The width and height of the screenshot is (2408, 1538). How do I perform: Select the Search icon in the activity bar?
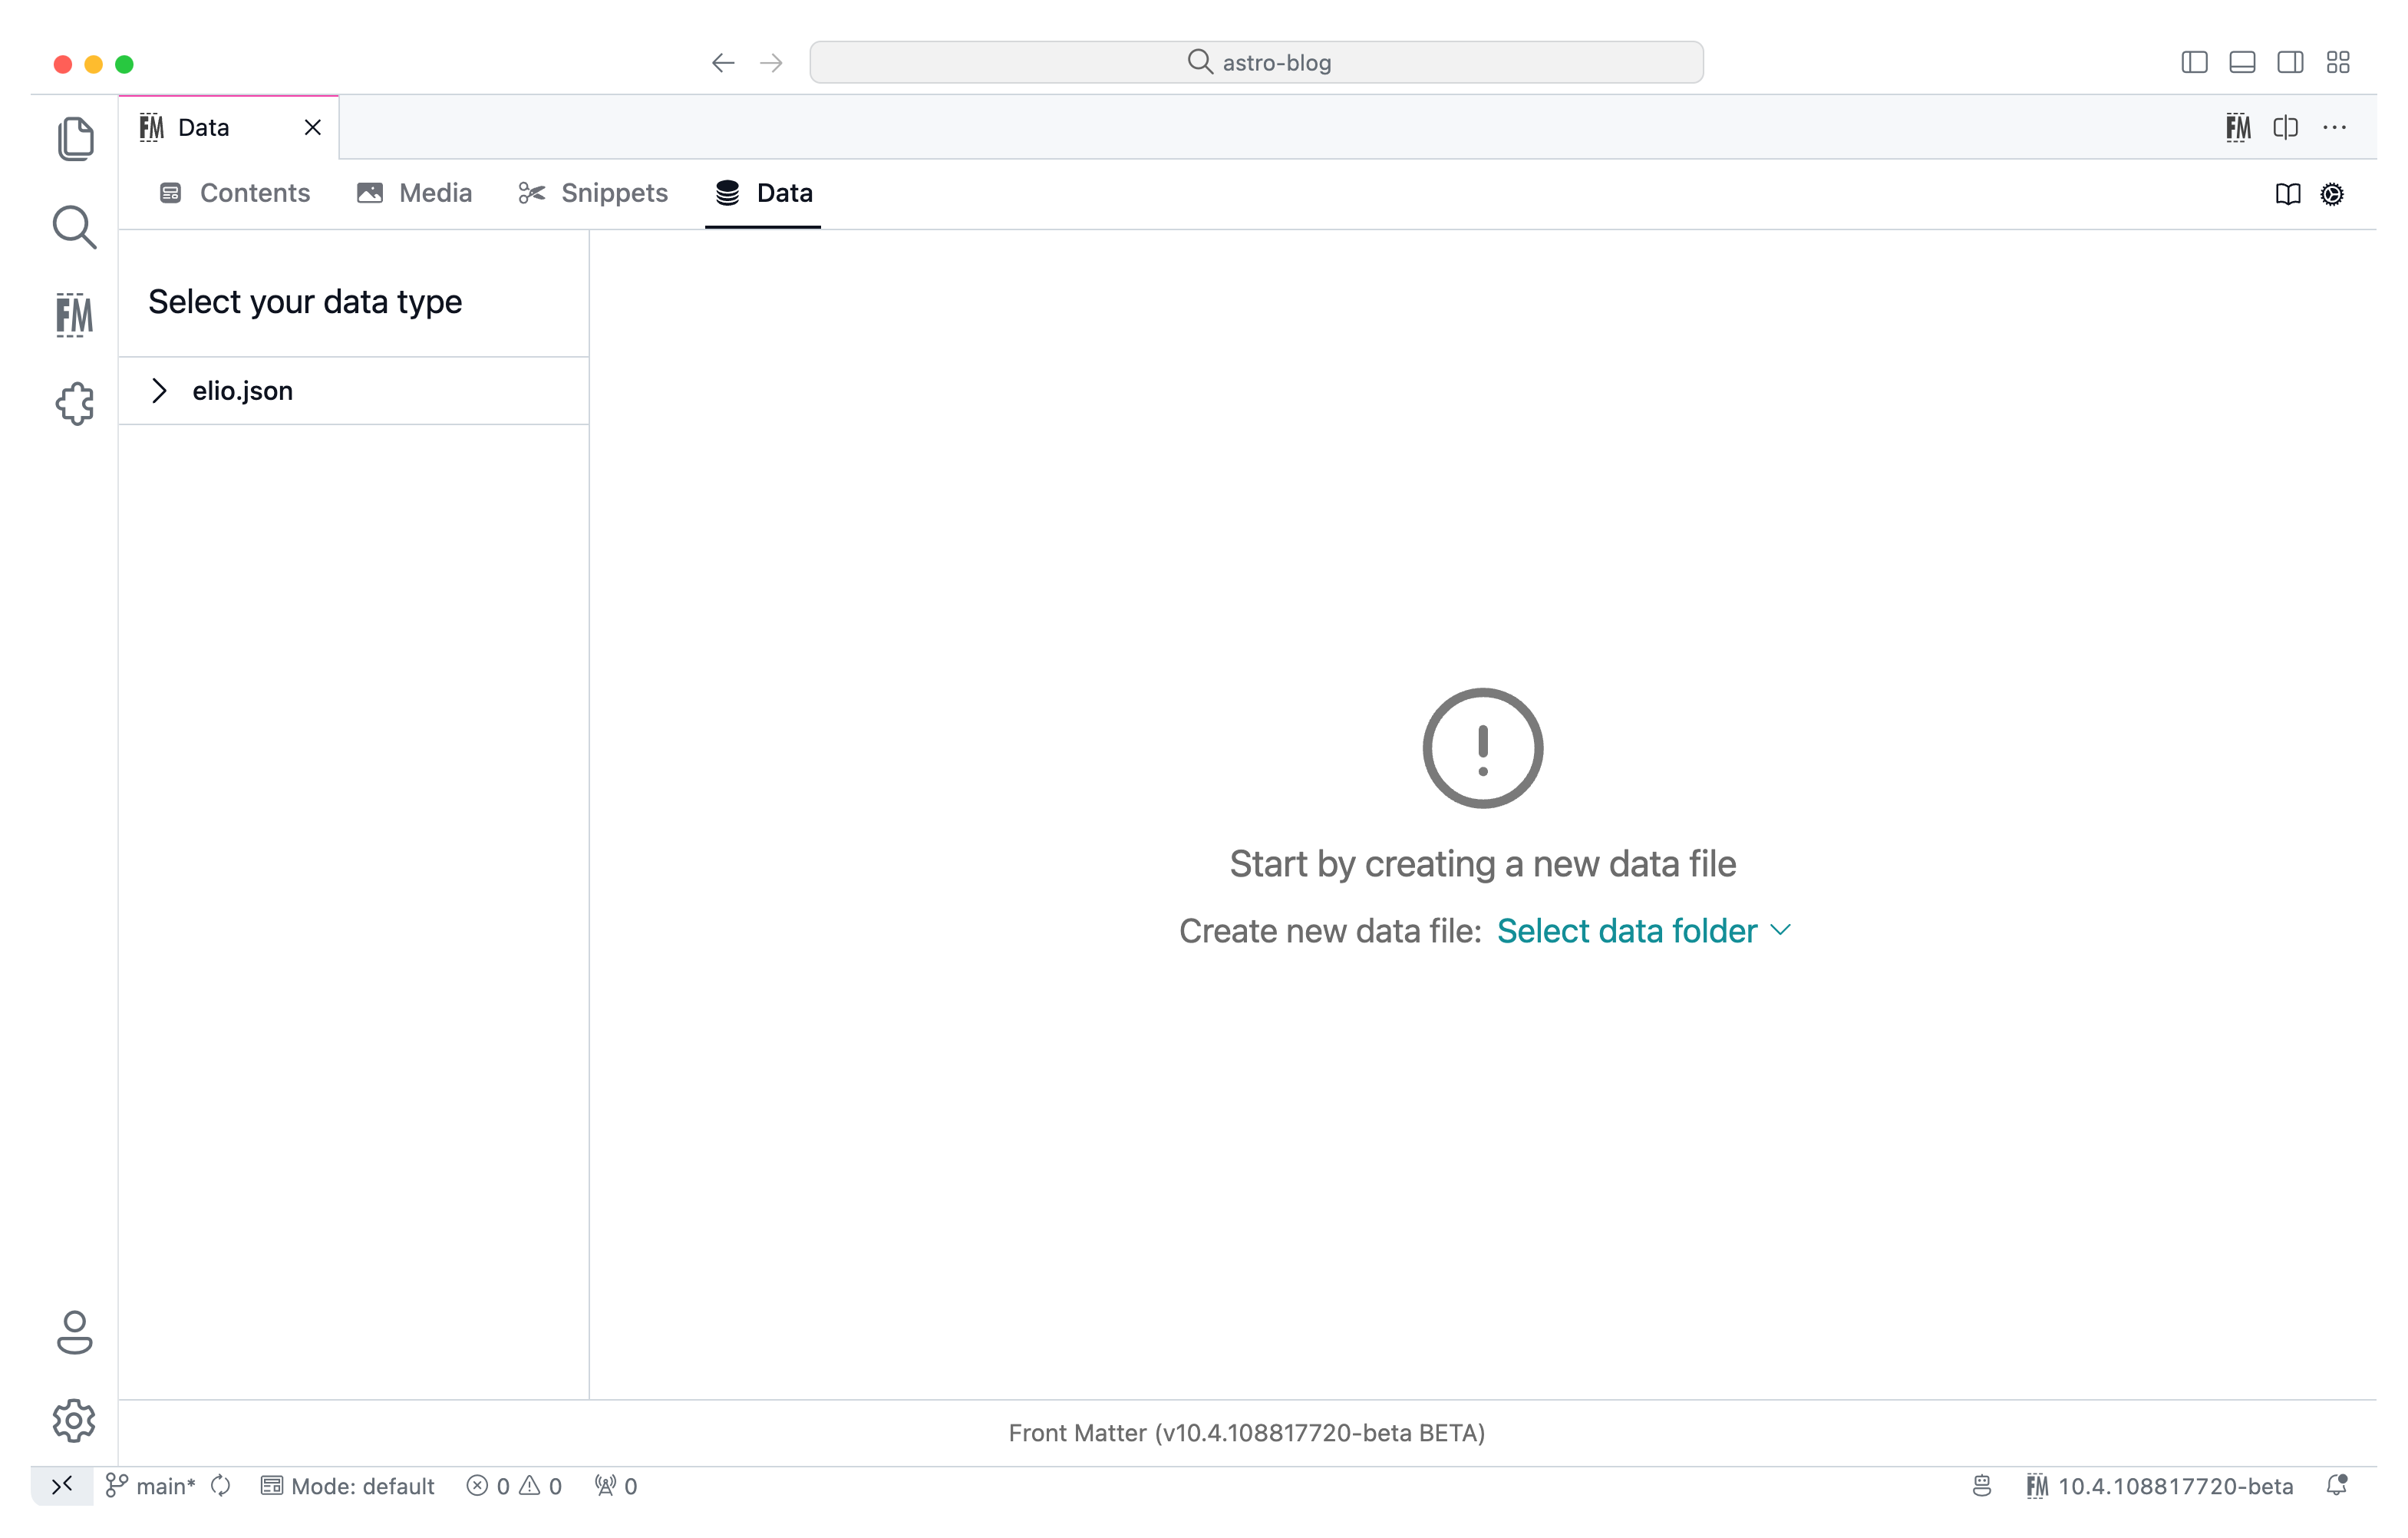pos(74,227)
